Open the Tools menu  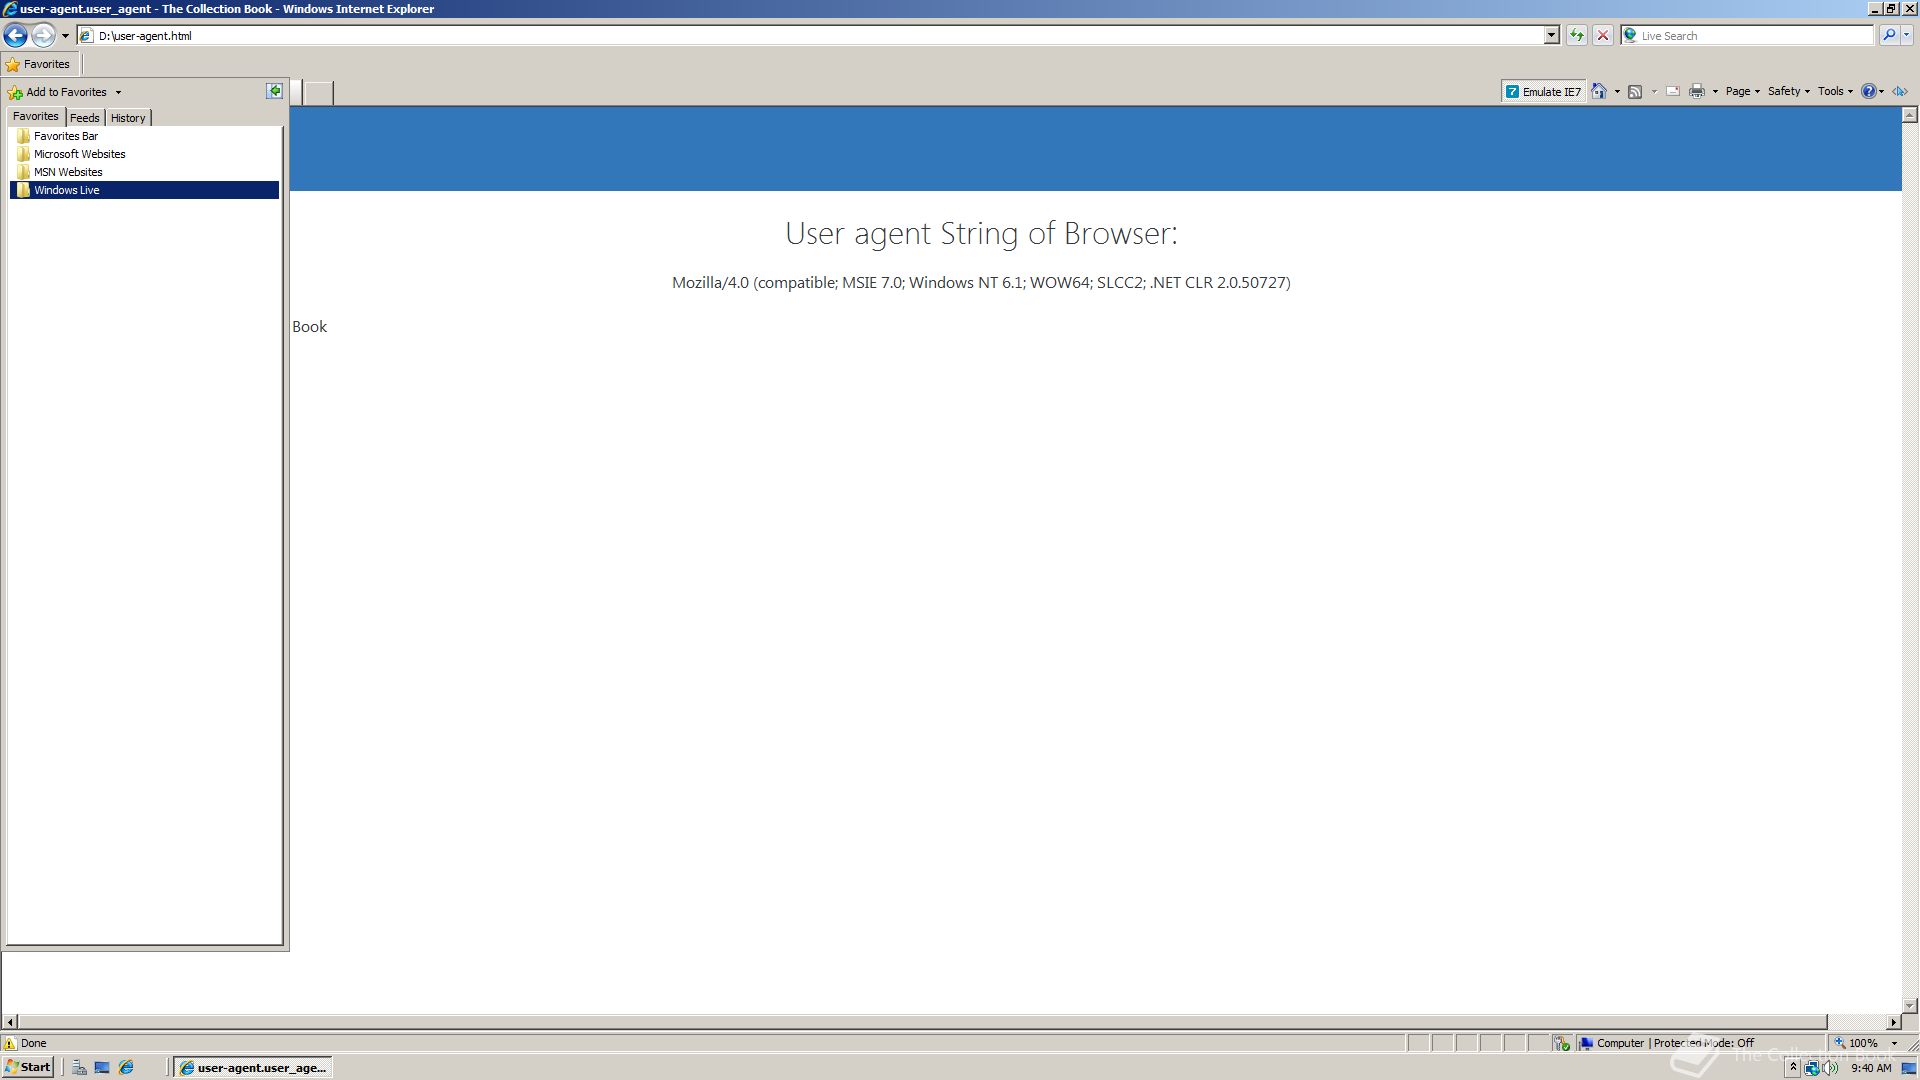click(1835, 92)
